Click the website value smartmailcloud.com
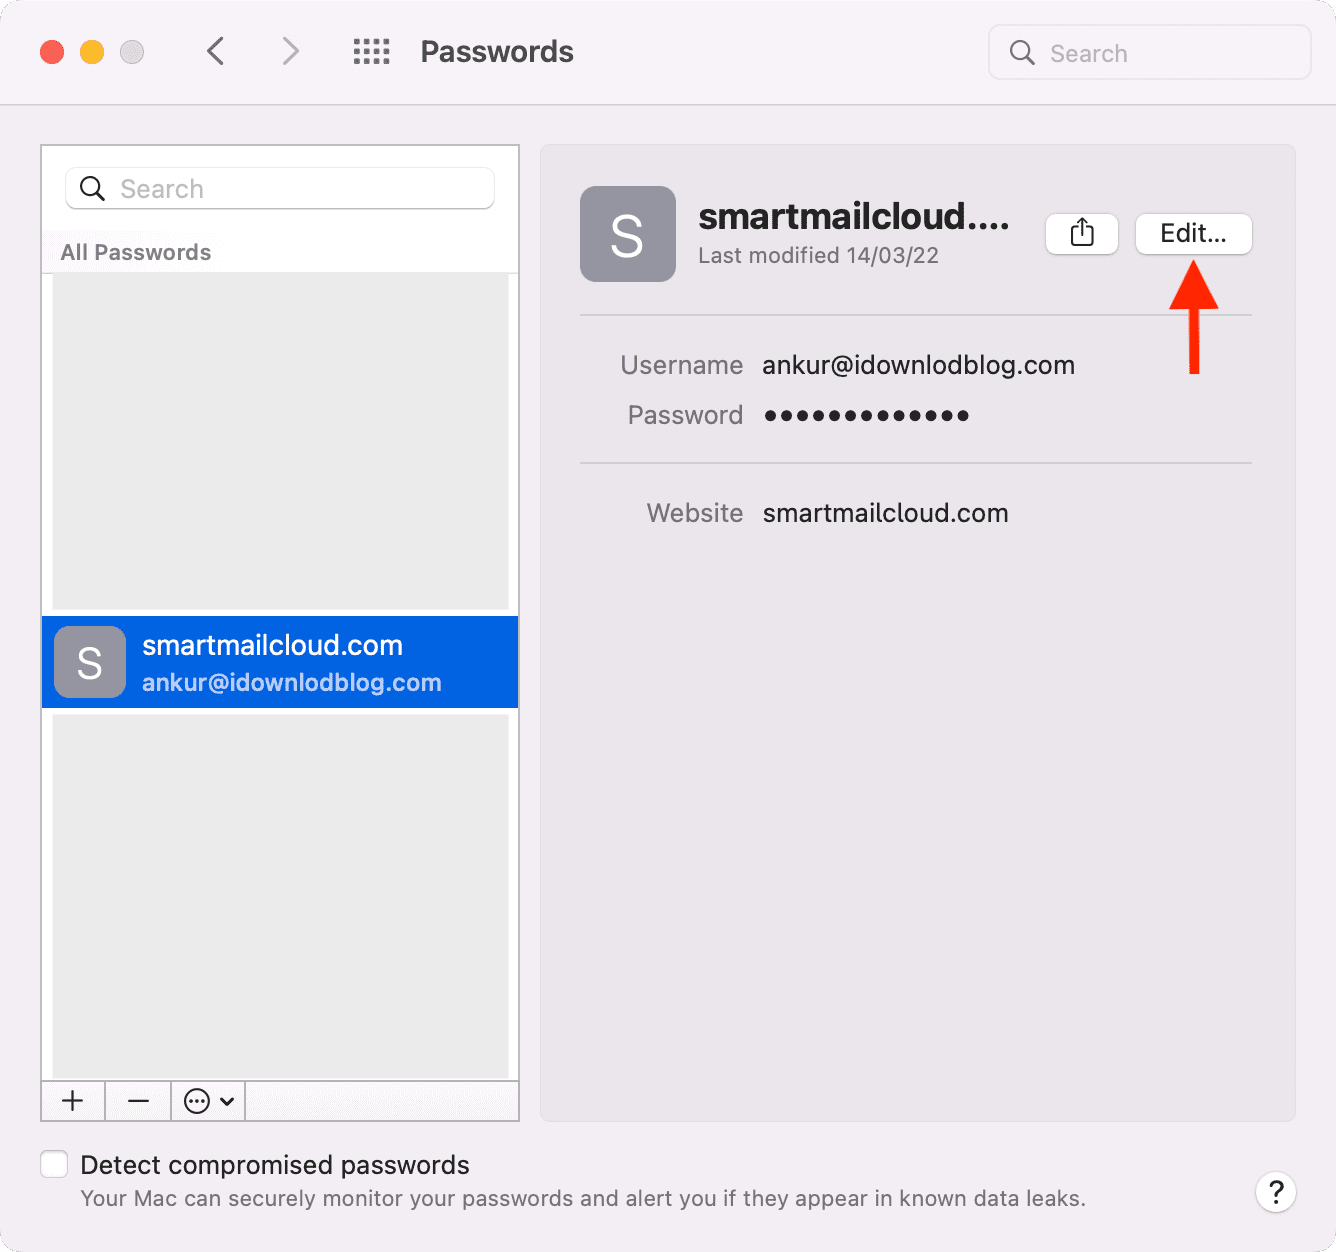The width and height of the screenshot is (1336, 1252). (885, 513)
